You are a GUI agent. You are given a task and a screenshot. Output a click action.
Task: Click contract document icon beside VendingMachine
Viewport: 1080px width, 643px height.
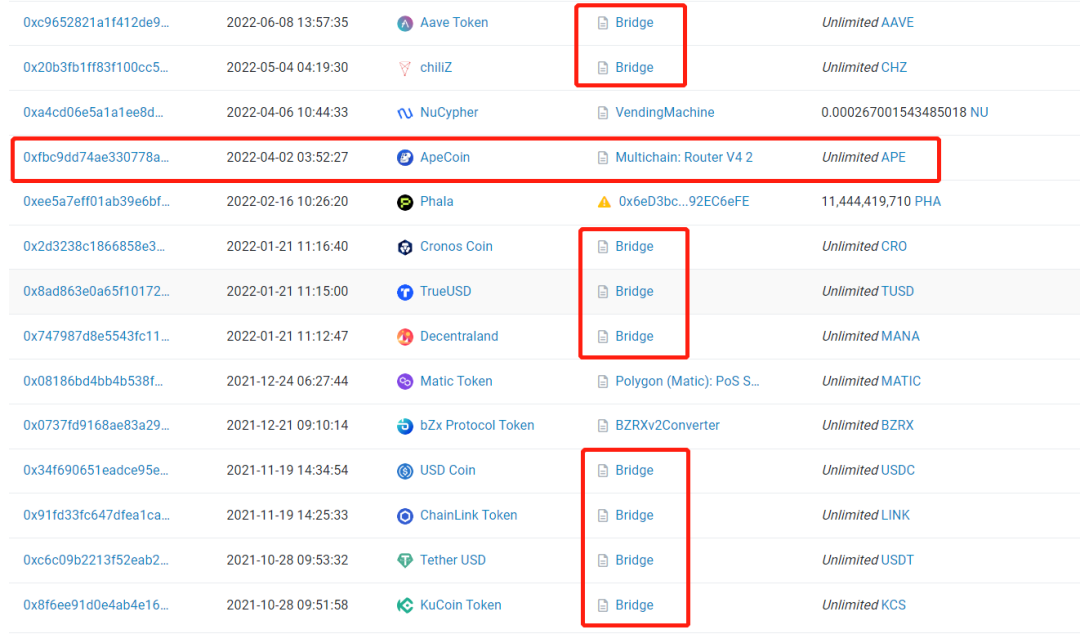[x=603, y=113]
